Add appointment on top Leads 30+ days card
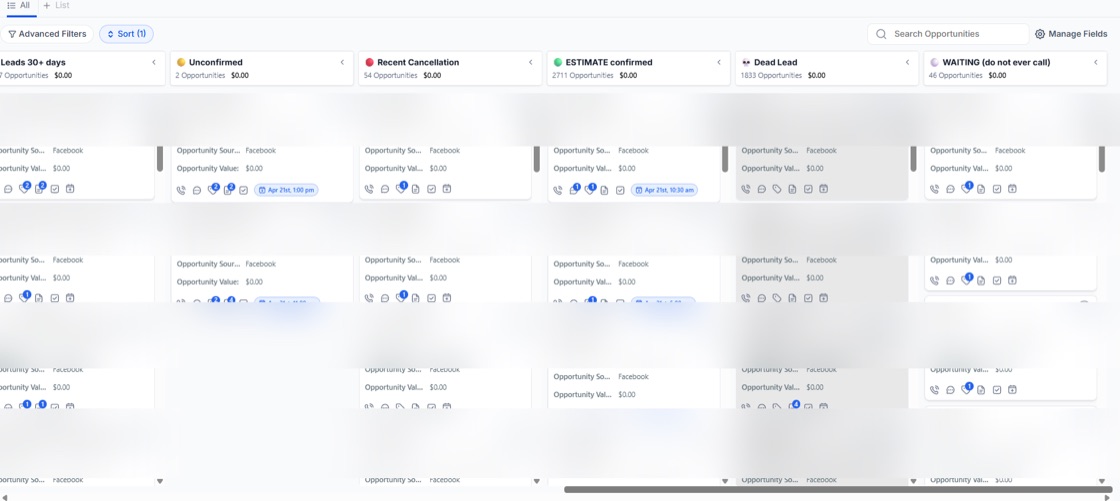 coord(70,189)
